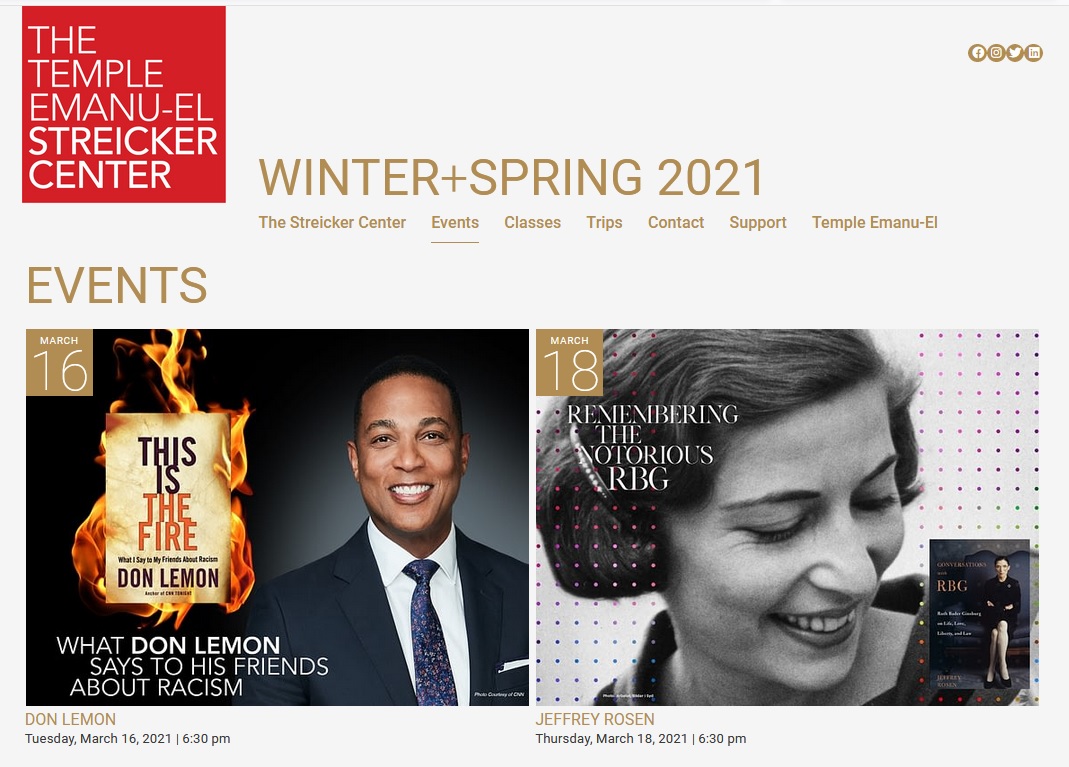Screen dimensions: 1069x767
Task: Open the Instagram social icon
Action: click(996, 52)
